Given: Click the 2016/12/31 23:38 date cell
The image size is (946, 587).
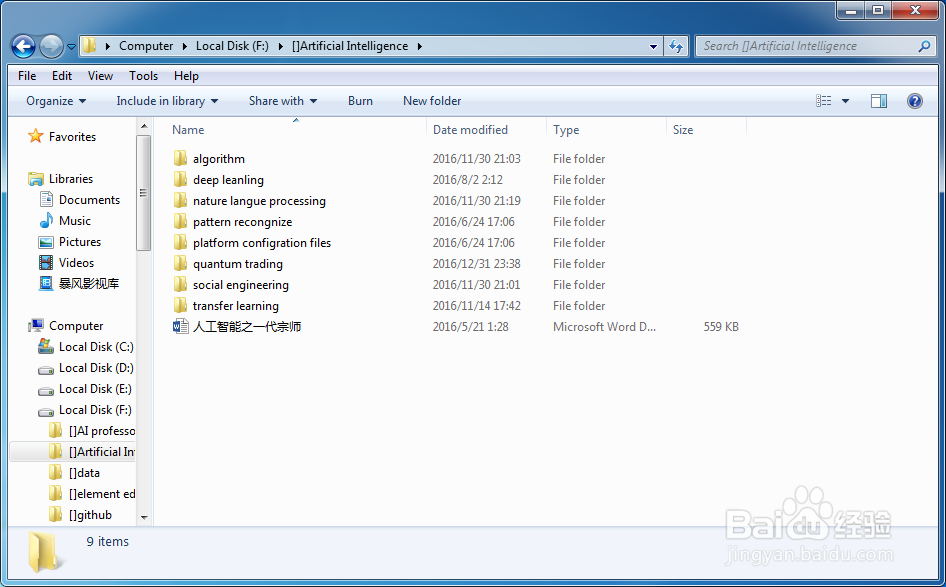Looking at the screenshot, I should click(477, 264).
